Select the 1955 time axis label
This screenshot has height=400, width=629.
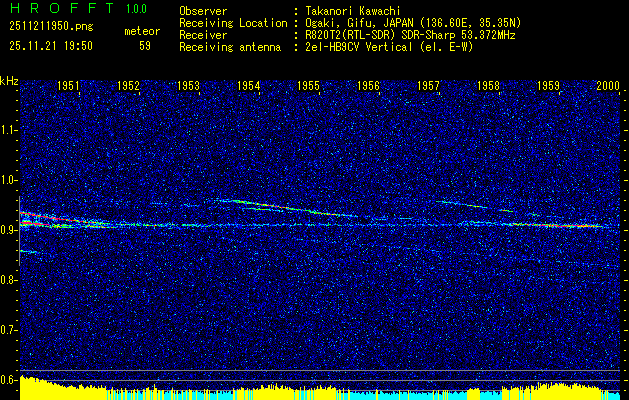308,87
